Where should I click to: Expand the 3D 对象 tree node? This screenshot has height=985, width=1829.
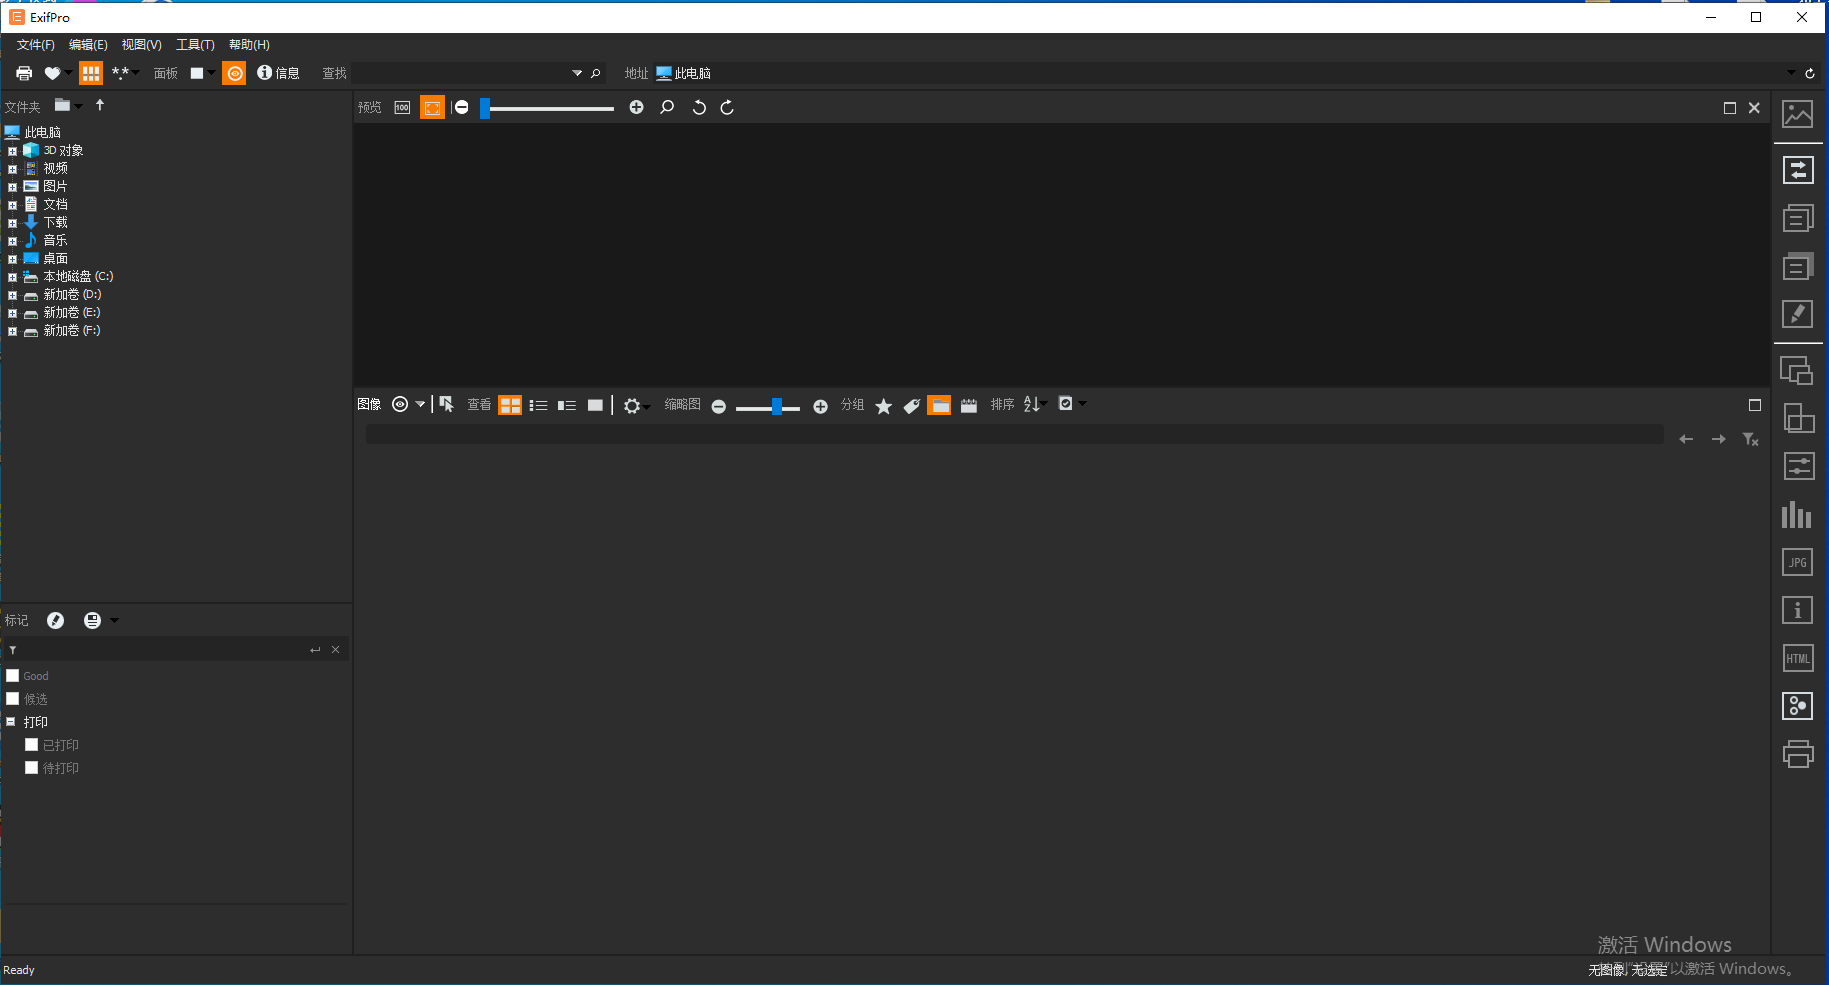click(x=12, y=151)
